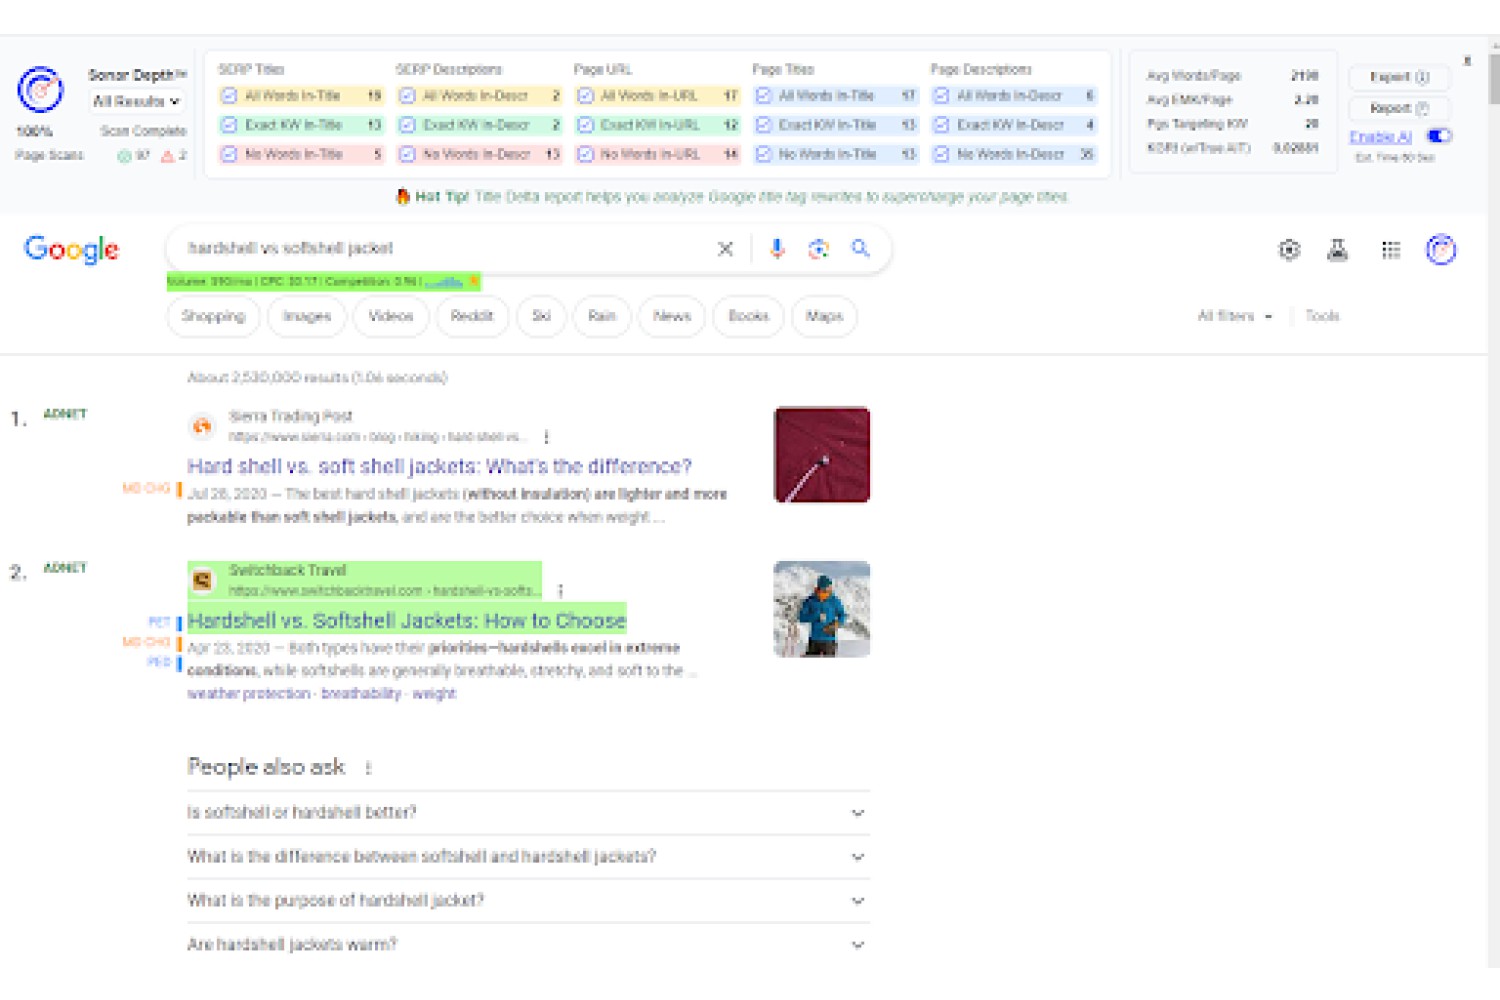Start voice search with the microphone icon
Viewport: 1500px width, 1000px height.
pos(777,249)
